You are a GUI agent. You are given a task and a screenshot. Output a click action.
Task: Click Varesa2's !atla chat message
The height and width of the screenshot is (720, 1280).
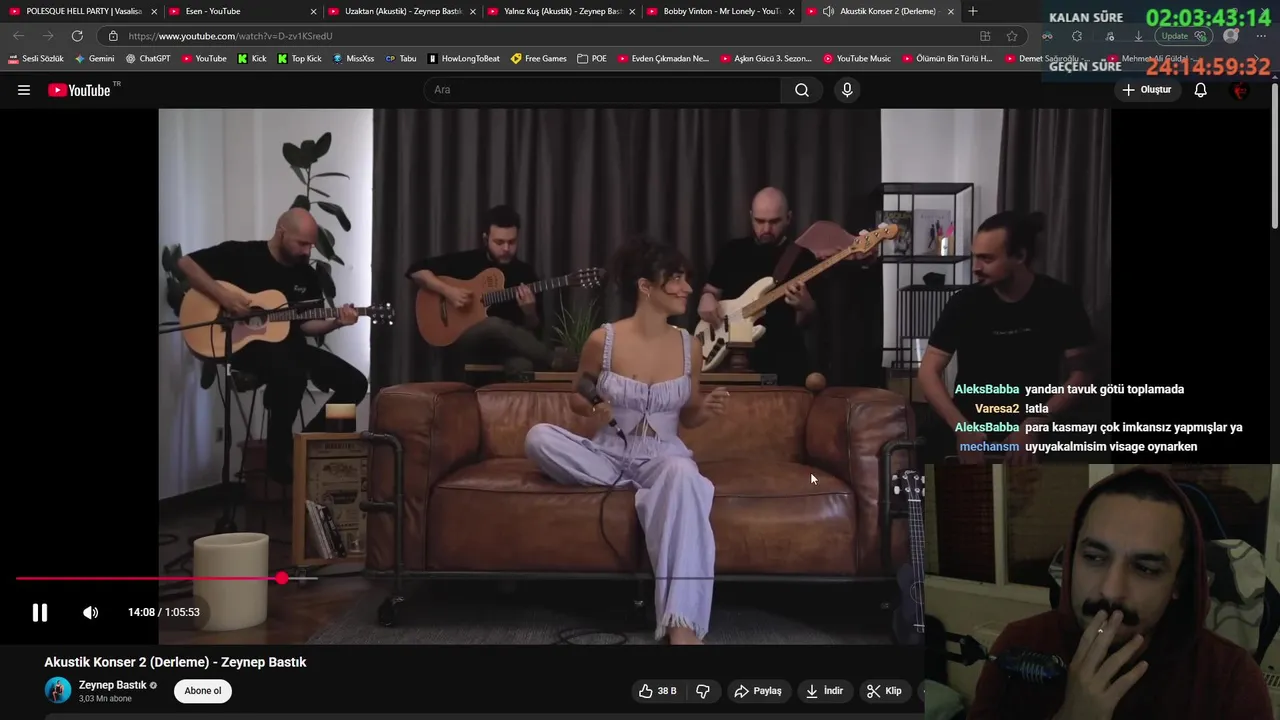point(1012,408)
